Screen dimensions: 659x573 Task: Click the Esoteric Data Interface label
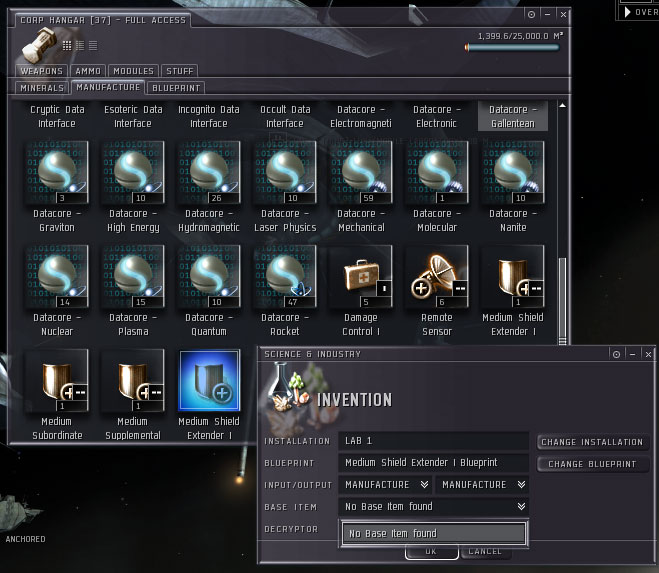pos(133,116)
